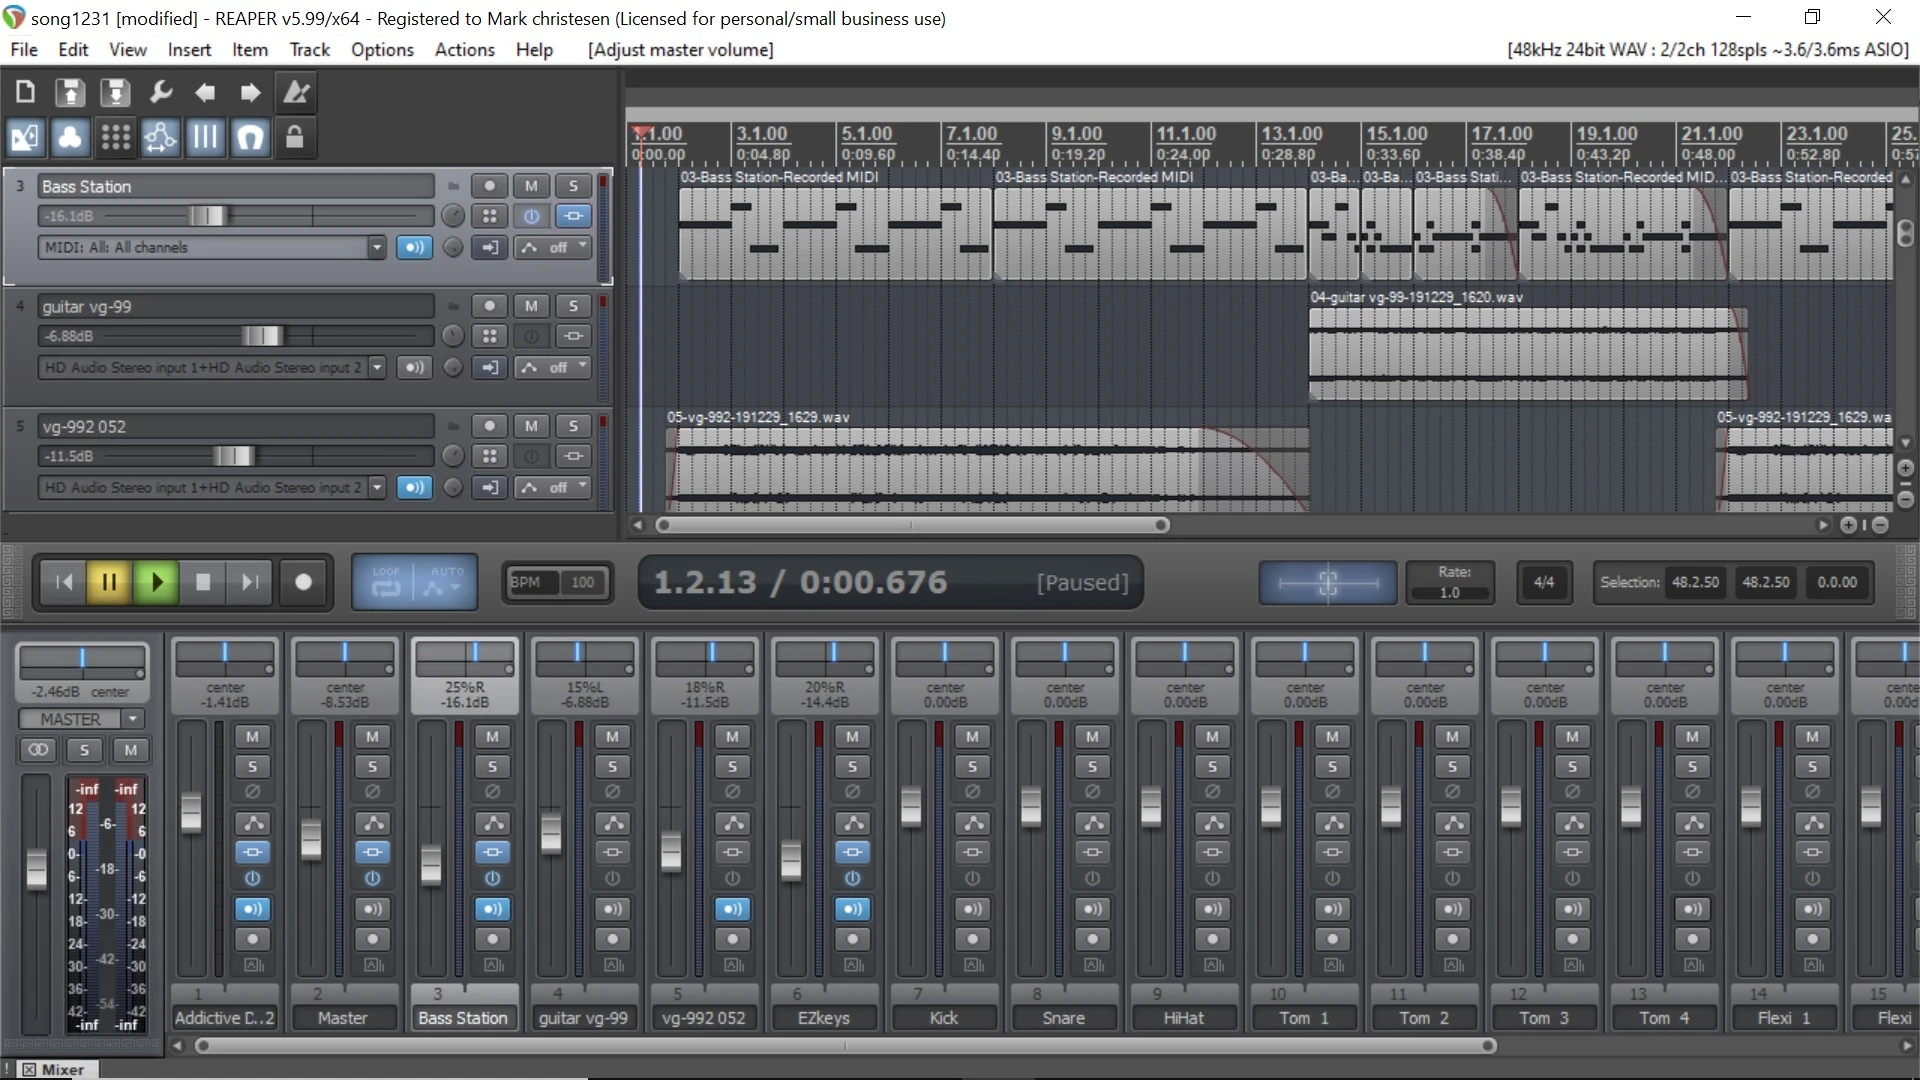The width and height of the screenshot is (1920, 1080).
Task: Click the grid lines toolbar icon
Action: point(205,137)
